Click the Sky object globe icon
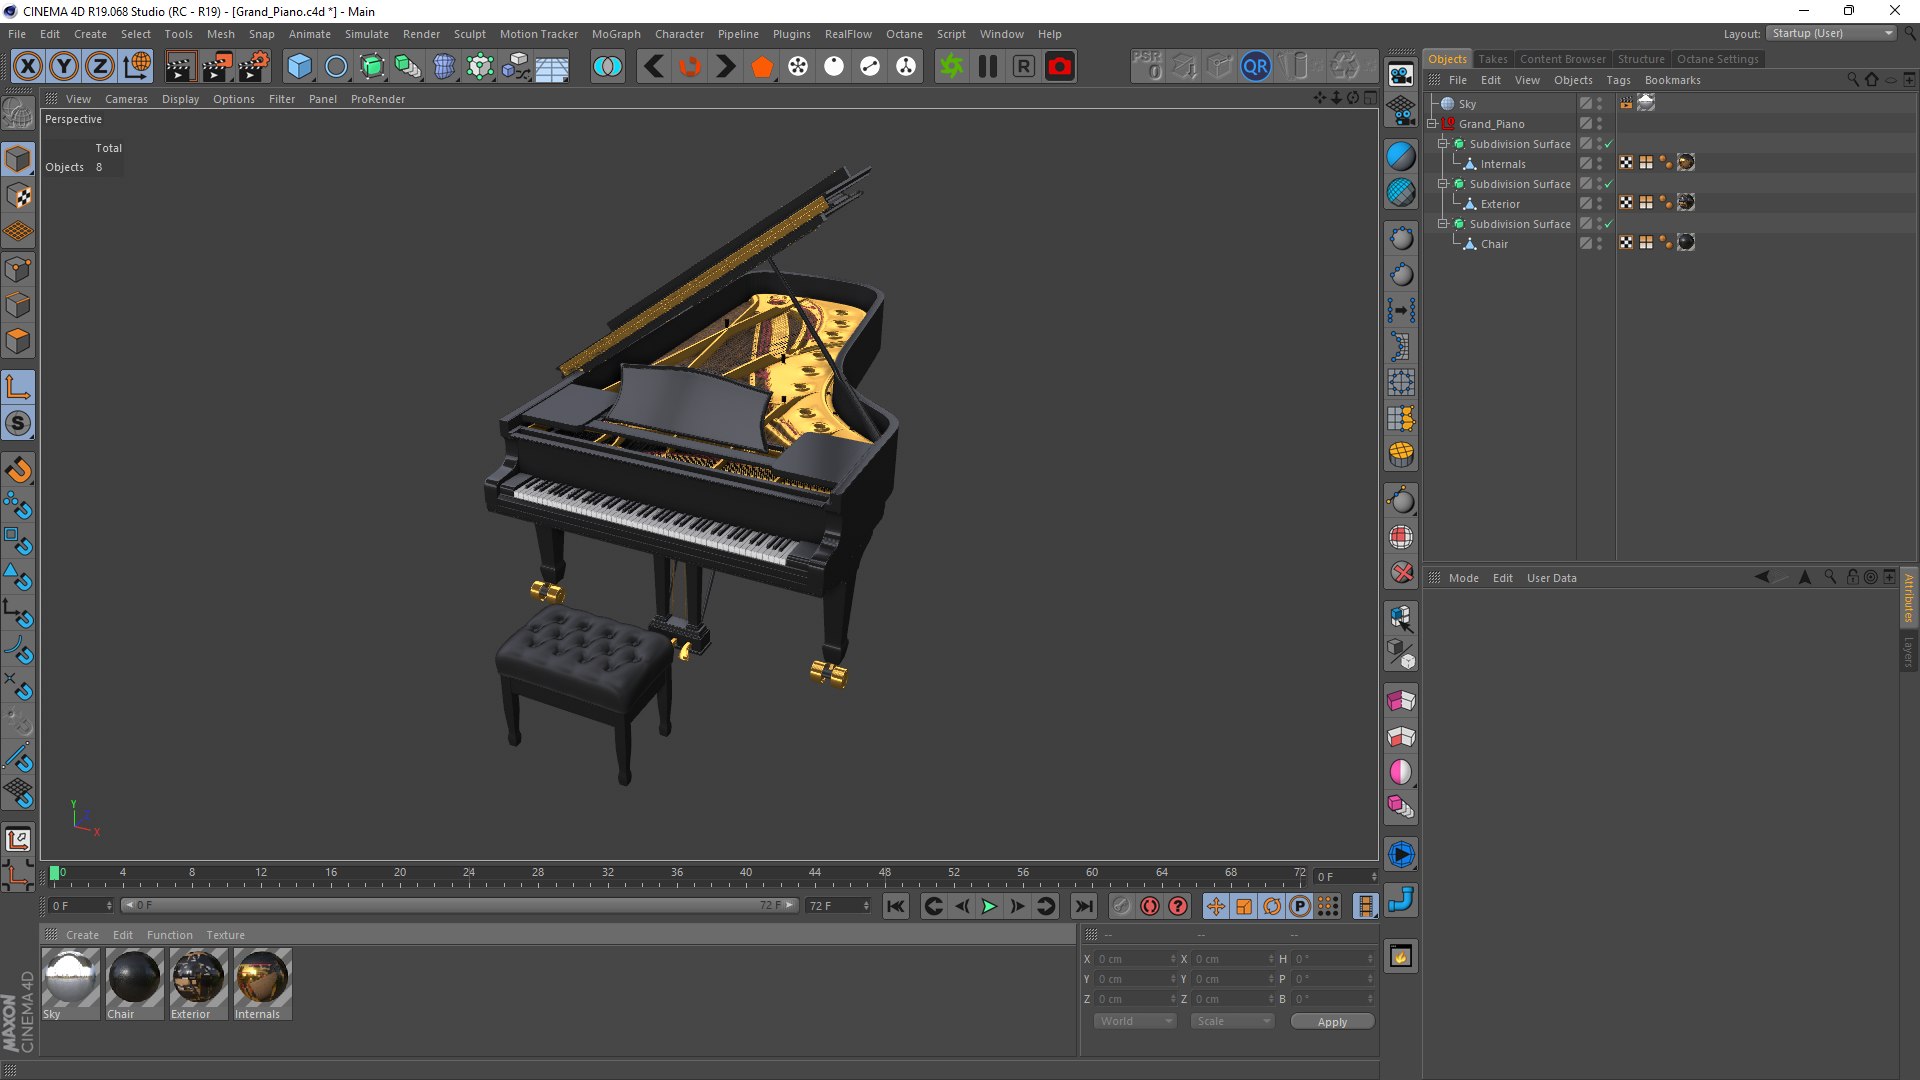Image resolution: width=1920 pixels, height=1080 pixels. (x=1447, y=104)
